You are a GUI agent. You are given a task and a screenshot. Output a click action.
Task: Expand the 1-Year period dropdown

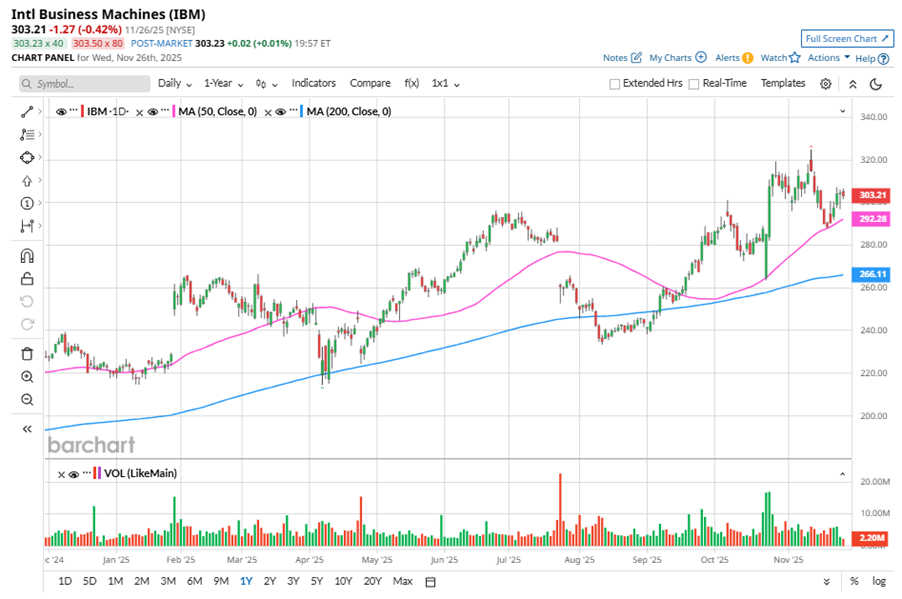(x=224, y=83)
